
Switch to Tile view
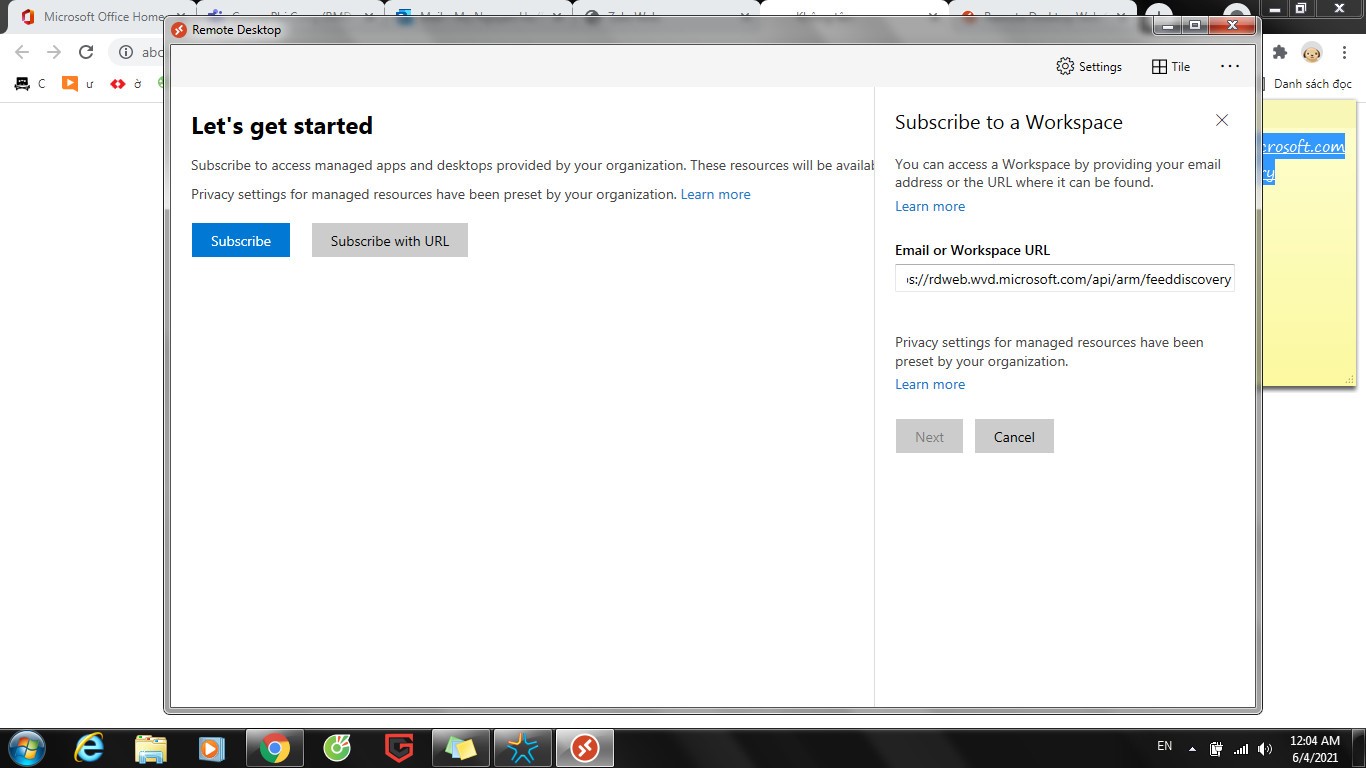1171,66
